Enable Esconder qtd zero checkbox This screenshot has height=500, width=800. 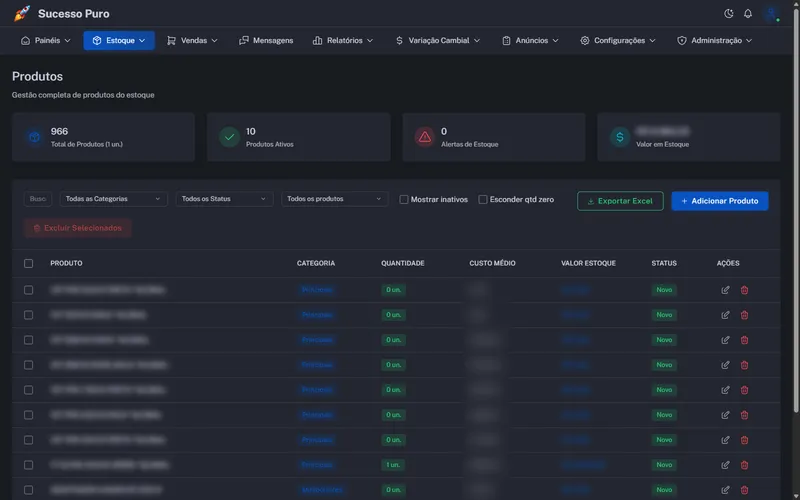(483, 199)
